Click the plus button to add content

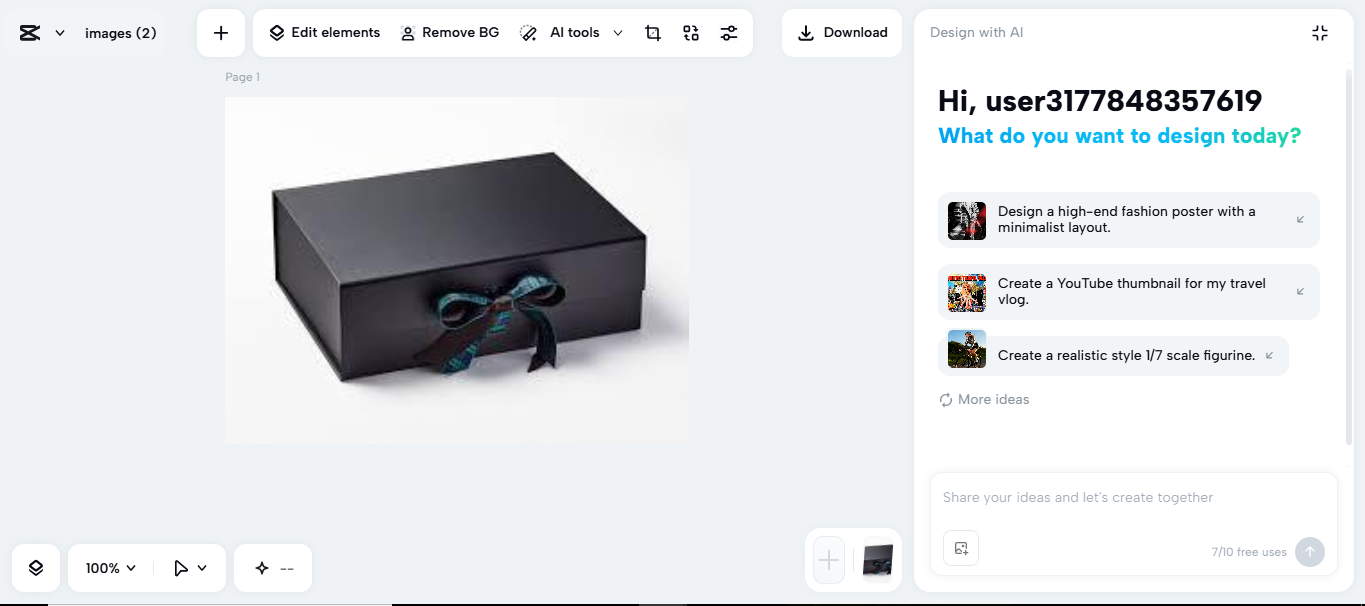click(220, 32)
